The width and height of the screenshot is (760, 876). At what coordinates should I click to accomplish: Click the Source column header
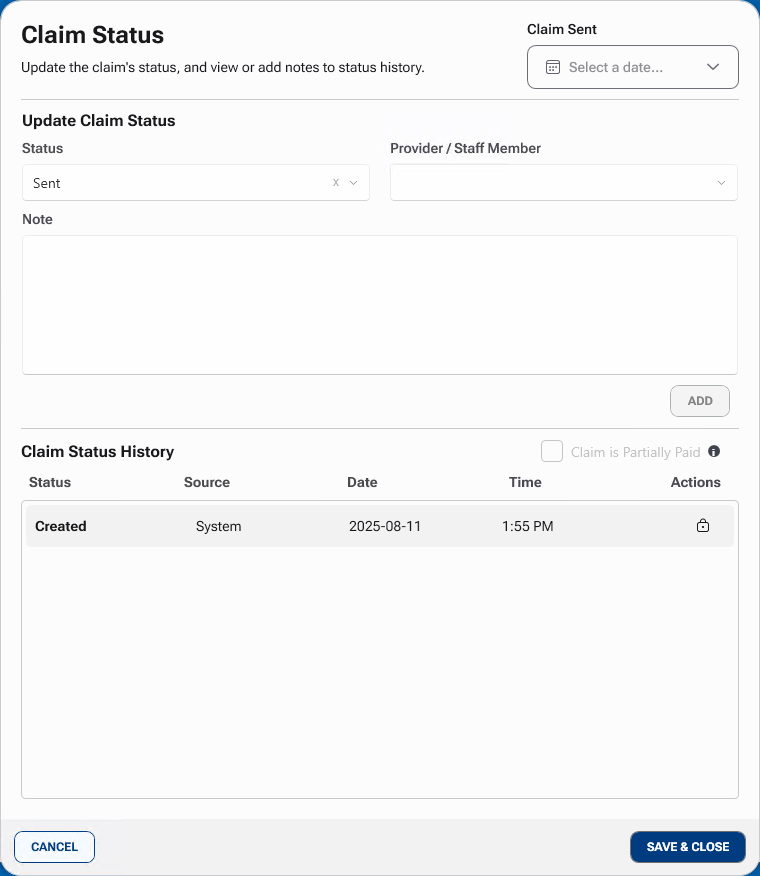[207, 482]
